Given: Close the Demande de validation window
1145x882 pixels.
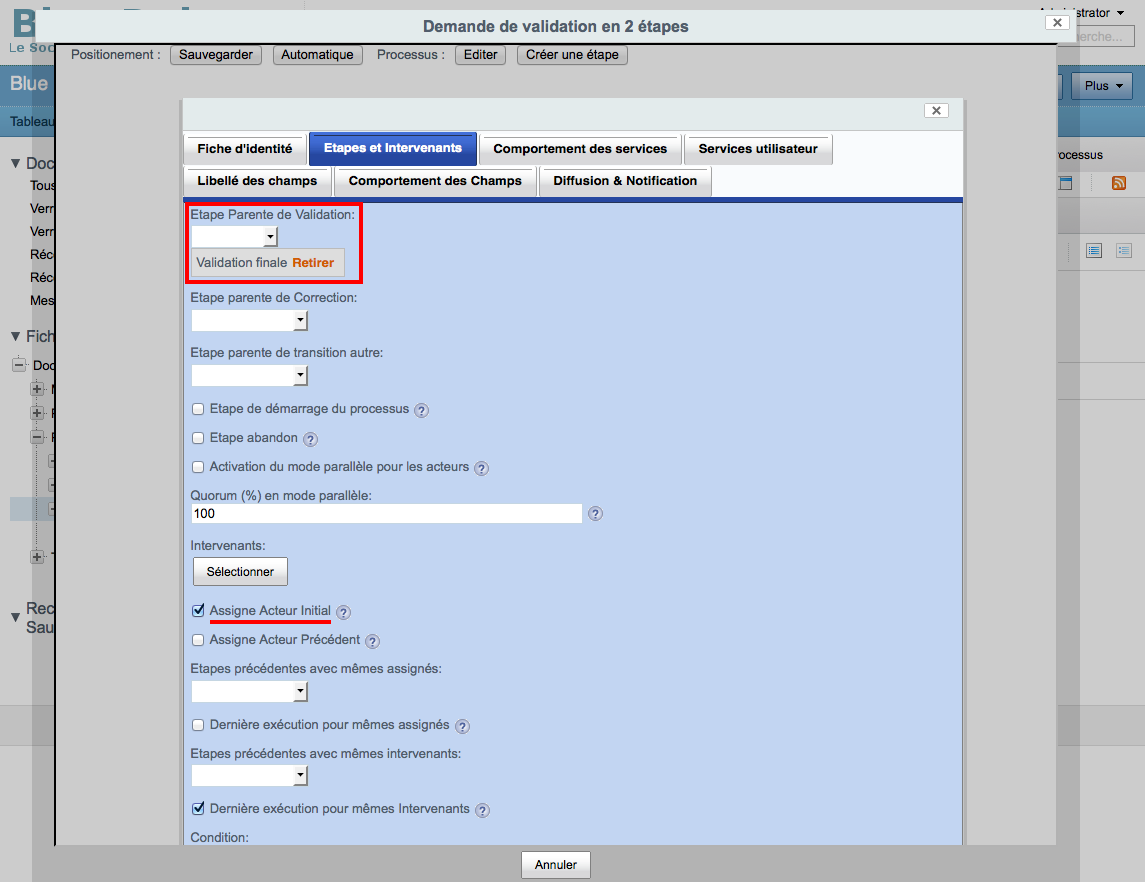Looking at the screenshot, I should 1057,23.
